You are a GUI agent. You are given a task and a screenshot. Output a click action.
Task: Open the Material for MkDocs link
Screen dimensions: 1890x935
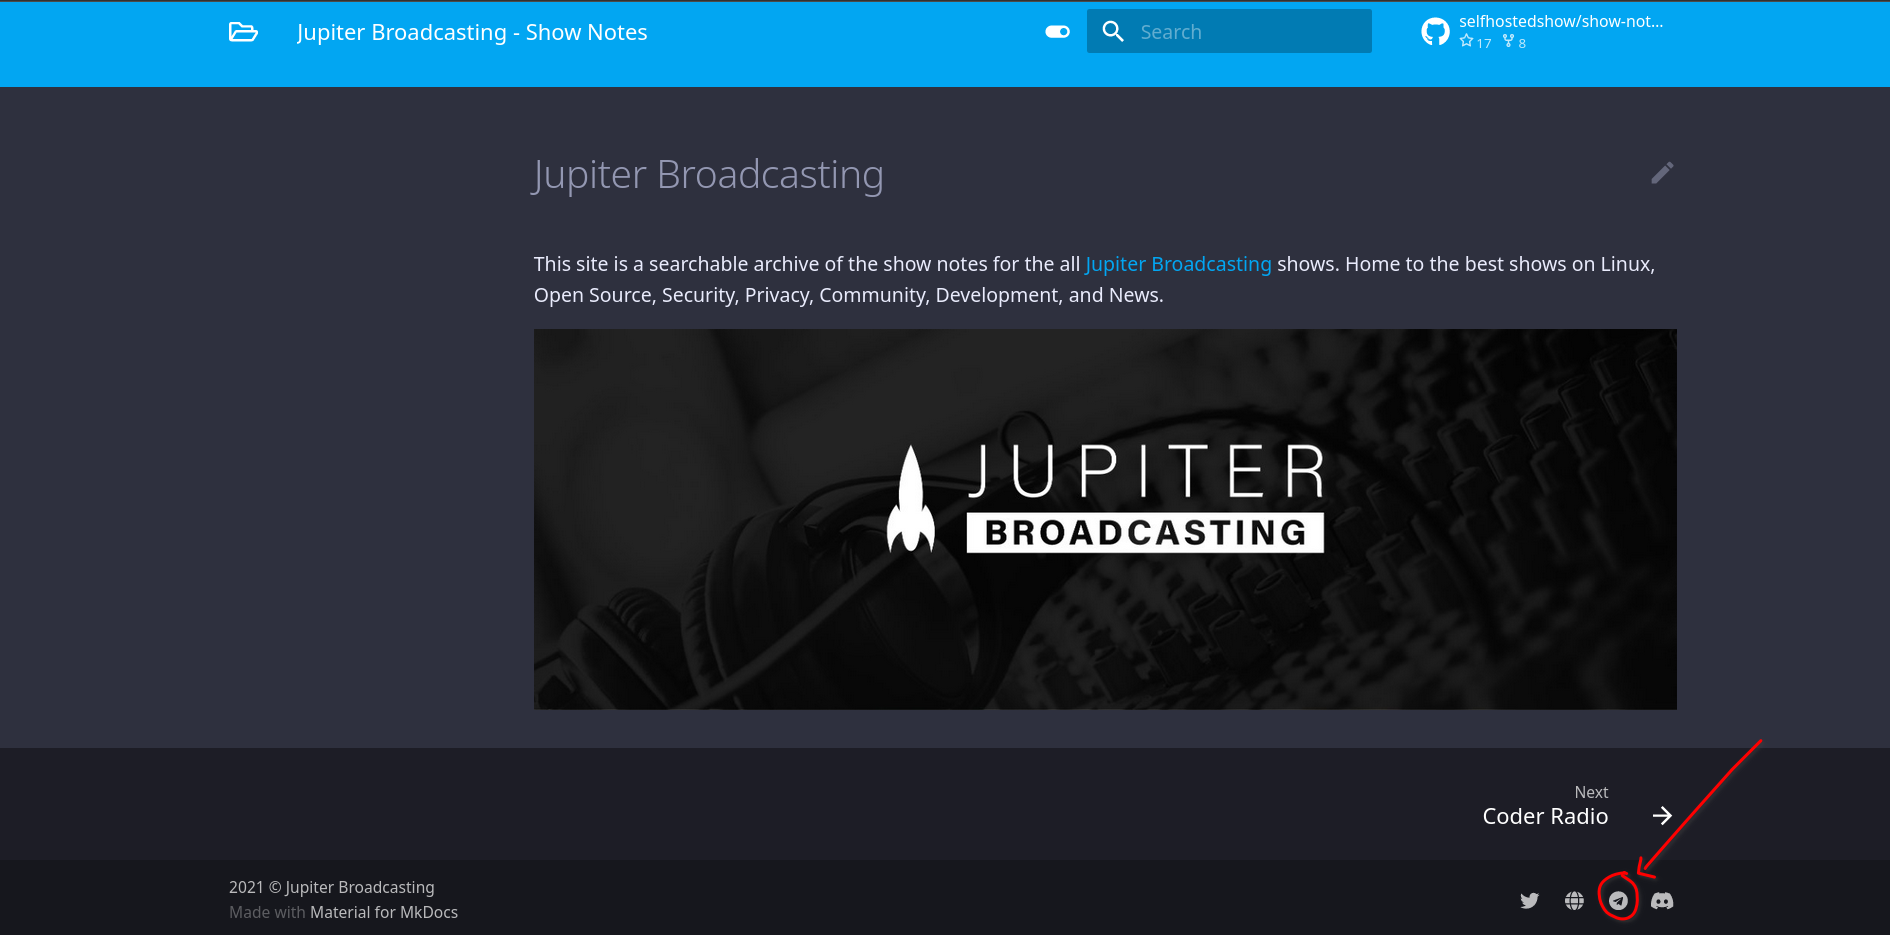point(384,912)
